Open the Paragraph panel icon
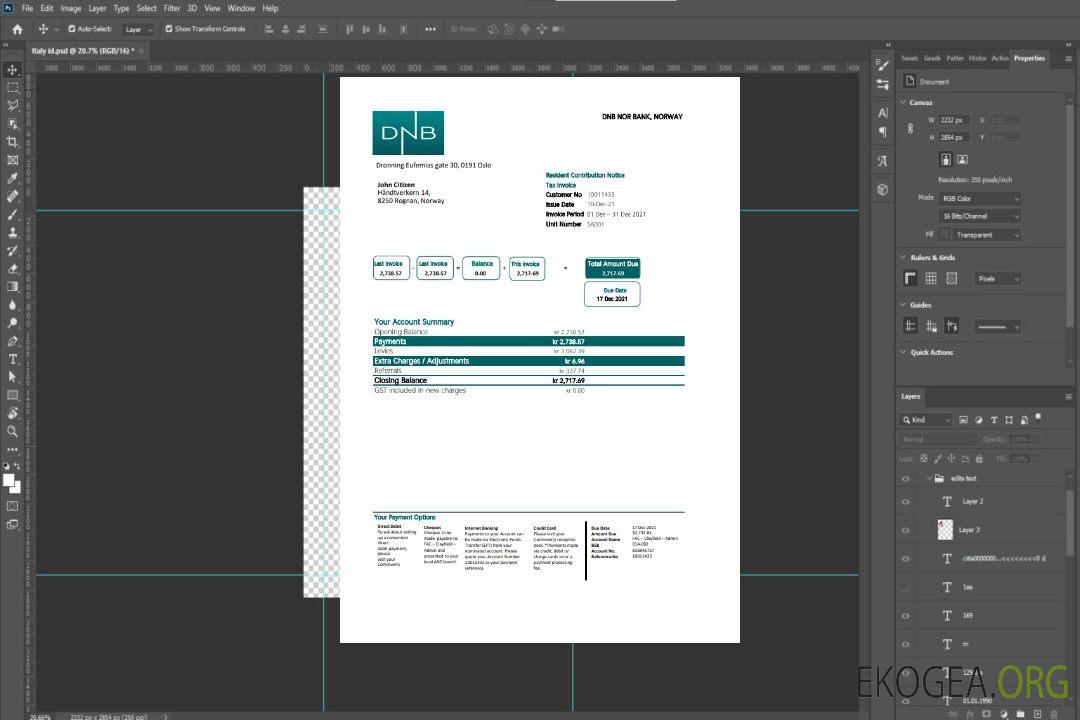 [882, 132]
